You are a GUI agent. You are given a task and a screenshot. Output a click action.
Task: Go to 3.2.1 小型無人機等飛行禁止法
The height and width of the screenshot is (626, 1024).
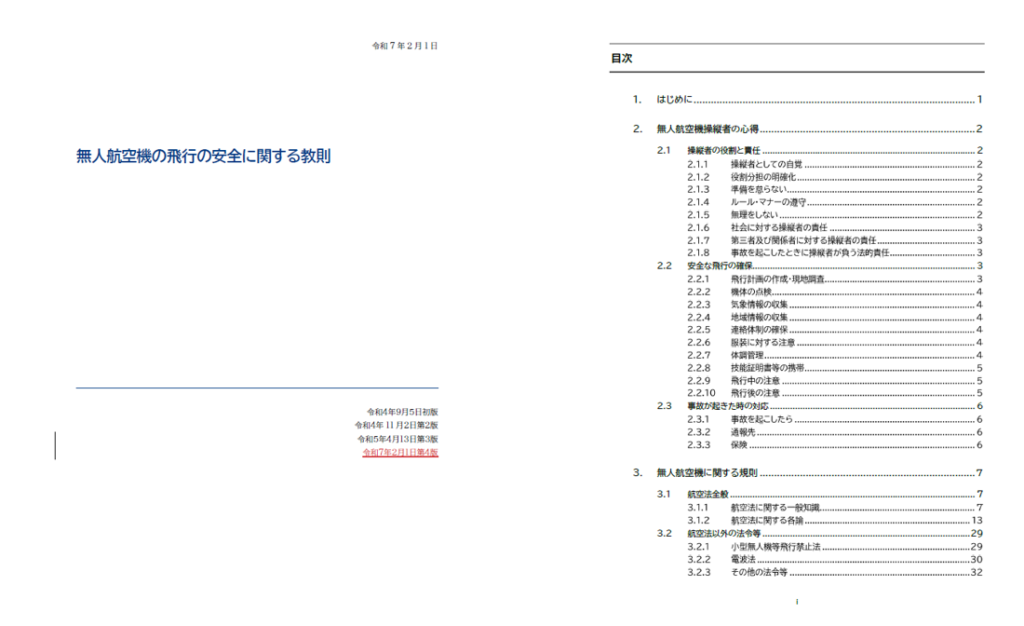click(x=775, y=547)
